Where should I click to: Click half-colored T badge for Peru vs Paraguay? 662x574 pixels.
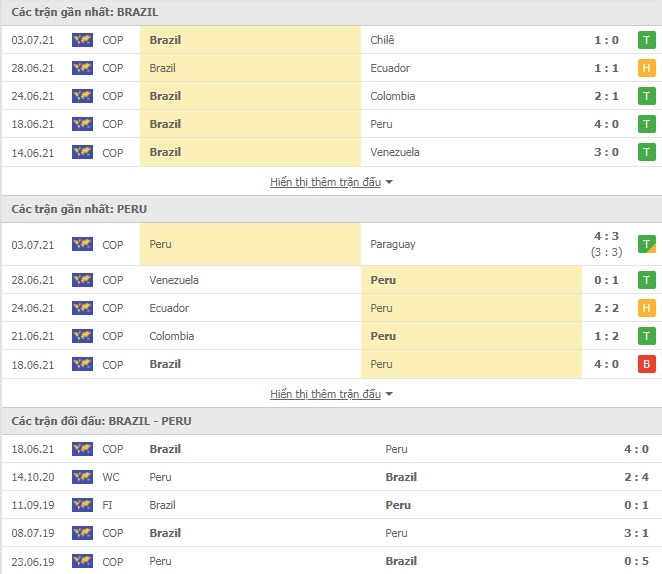(x=646, y=244)
